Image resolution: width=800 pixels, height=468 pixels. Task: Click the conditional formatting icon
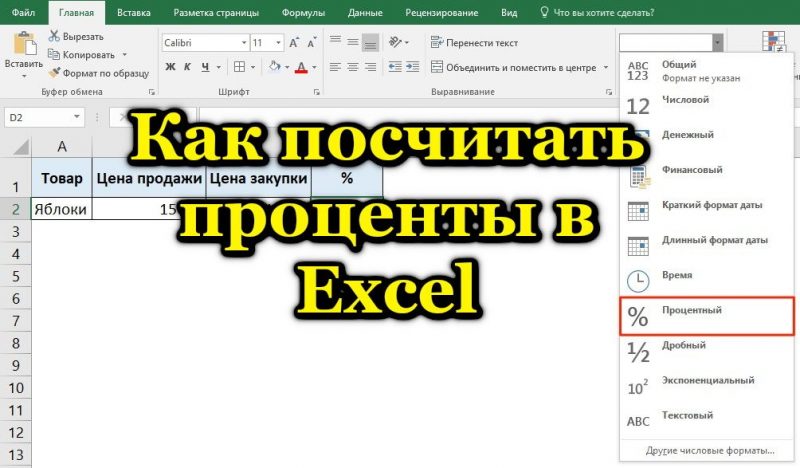(773, 42)
